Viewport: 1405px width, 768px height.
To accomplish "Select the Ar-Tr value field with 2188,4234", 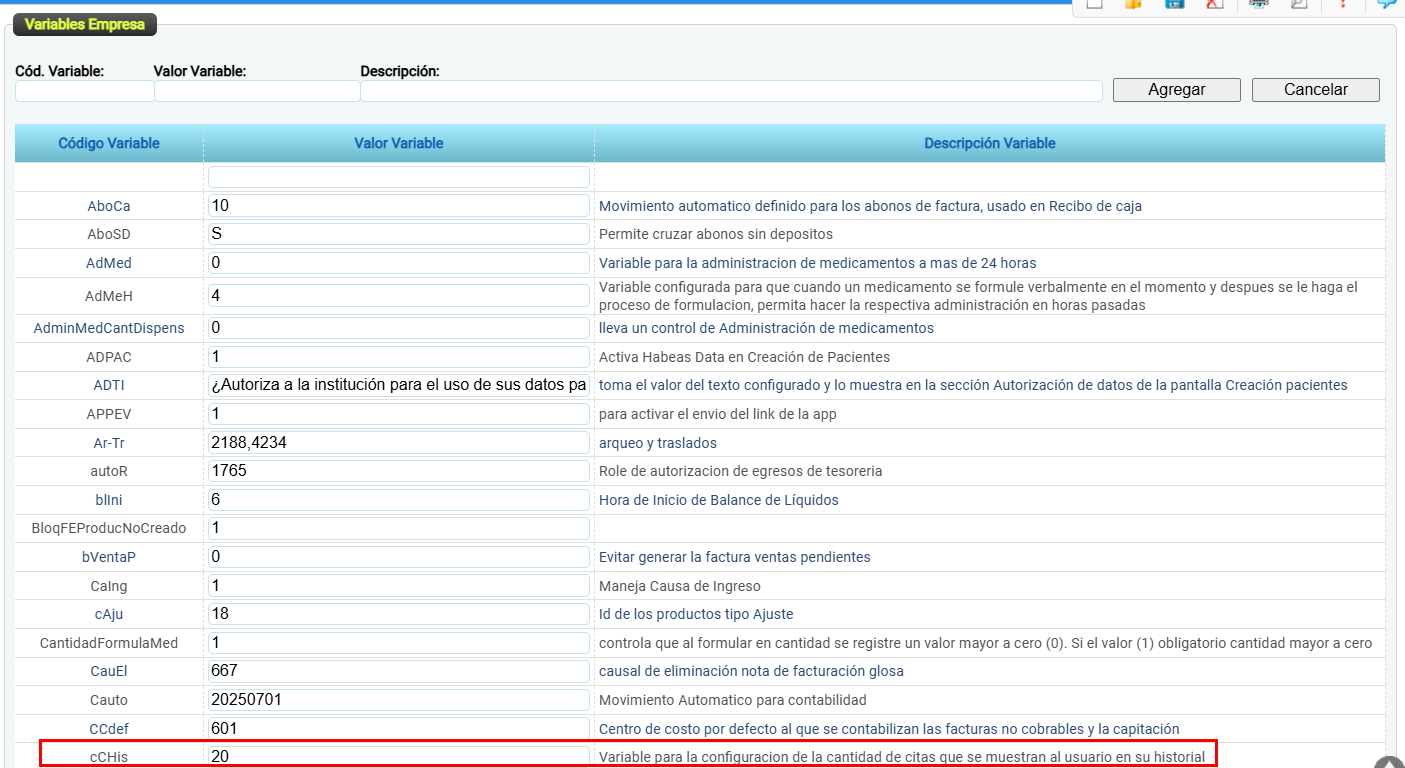I will coord(399,442).
